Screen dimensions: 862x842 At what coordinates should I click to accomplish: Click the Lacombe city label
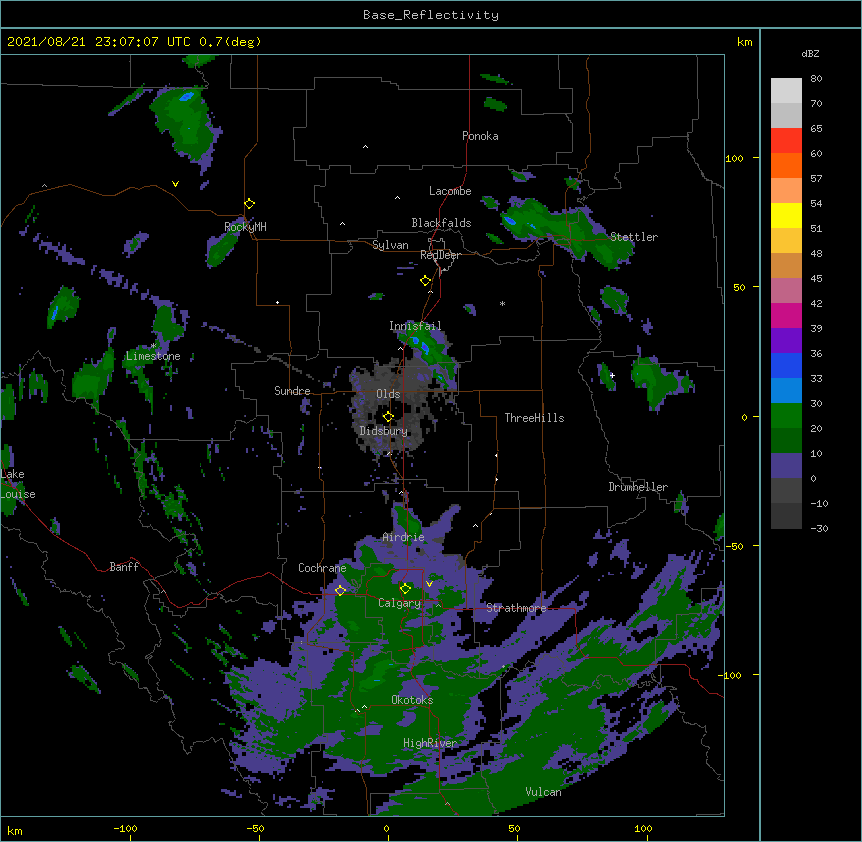tap(450, 191)
